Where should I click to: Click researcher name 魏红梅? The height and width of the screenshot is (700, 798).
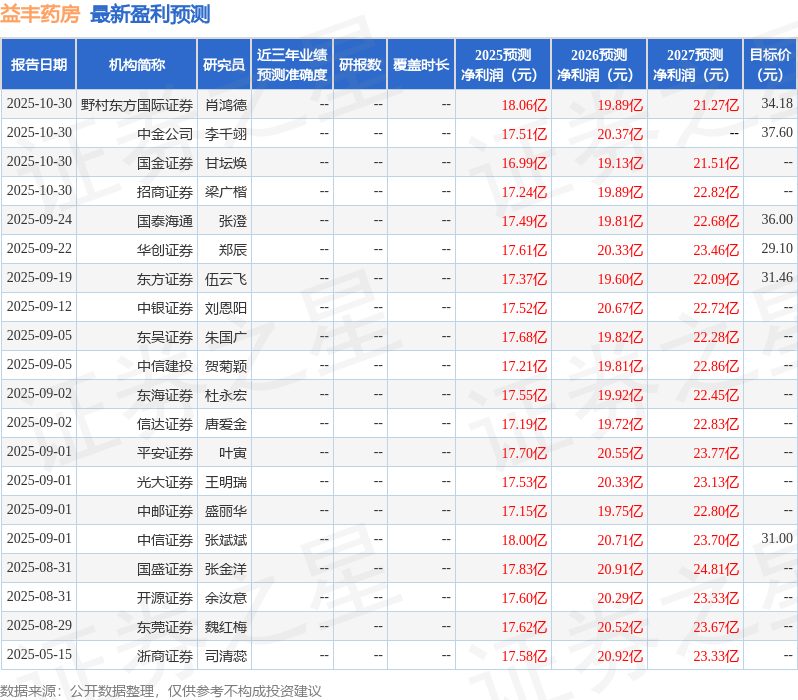pyautogui.click(x=226, y=628)
